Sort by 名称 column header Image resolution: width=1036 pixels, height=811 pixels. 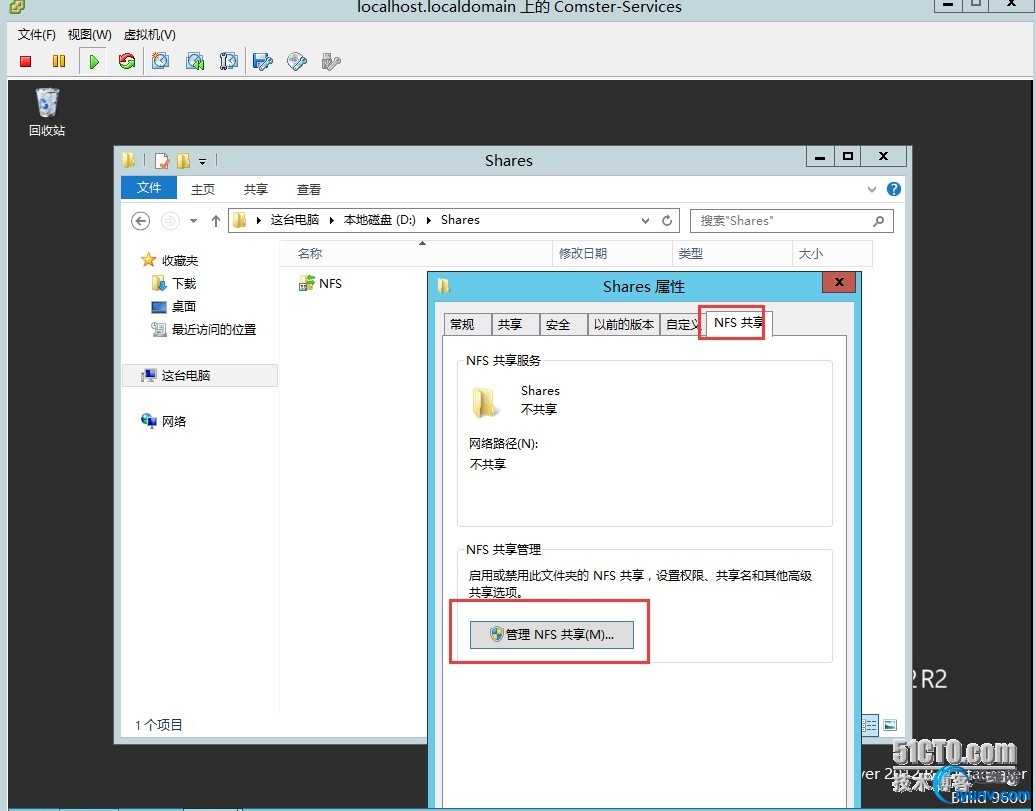point(417,253)
